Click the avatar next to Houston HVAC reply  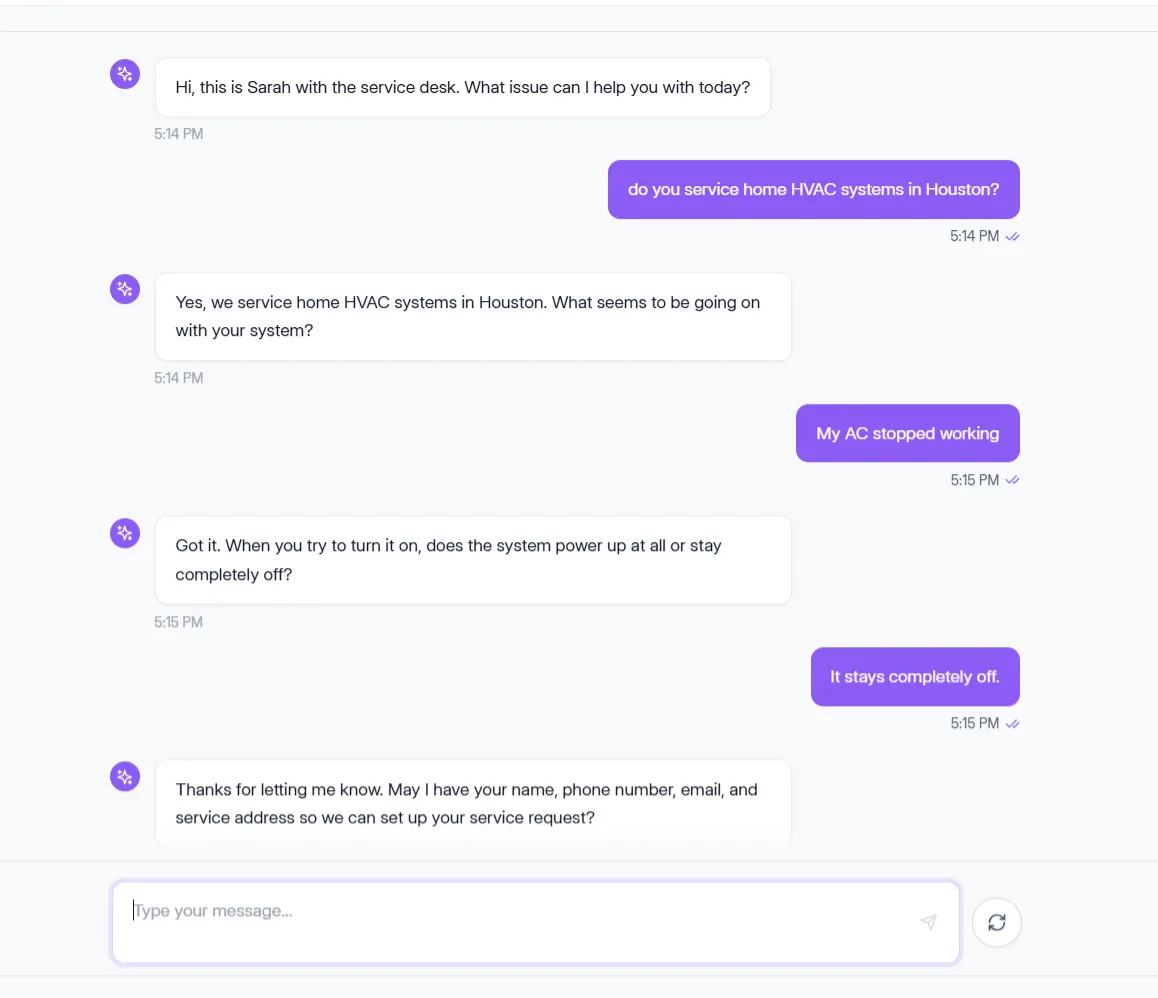click(125, 289)
